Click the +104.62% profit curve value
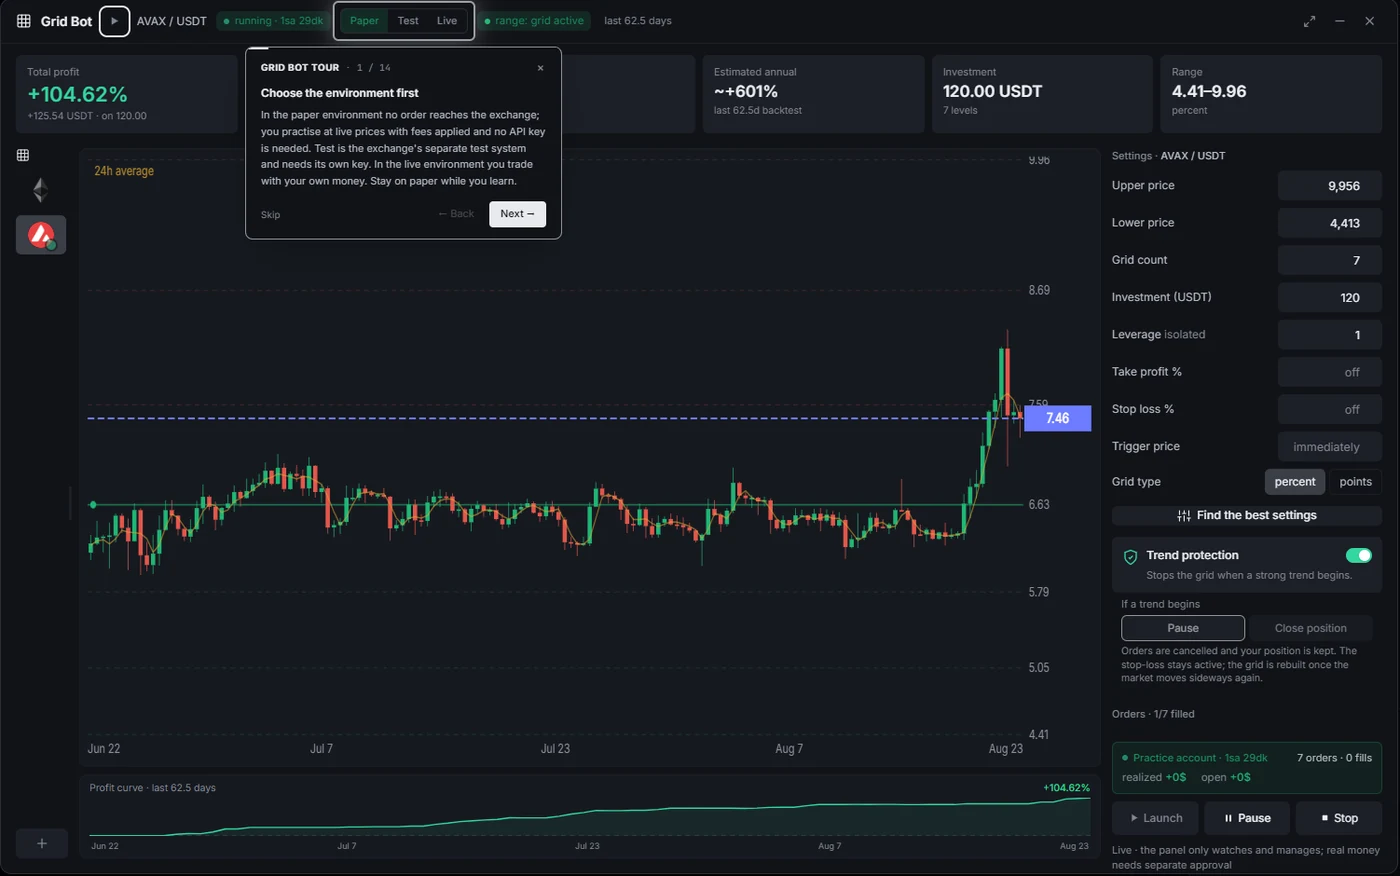Screen dimensions: 1400x876 [1066, 788]
